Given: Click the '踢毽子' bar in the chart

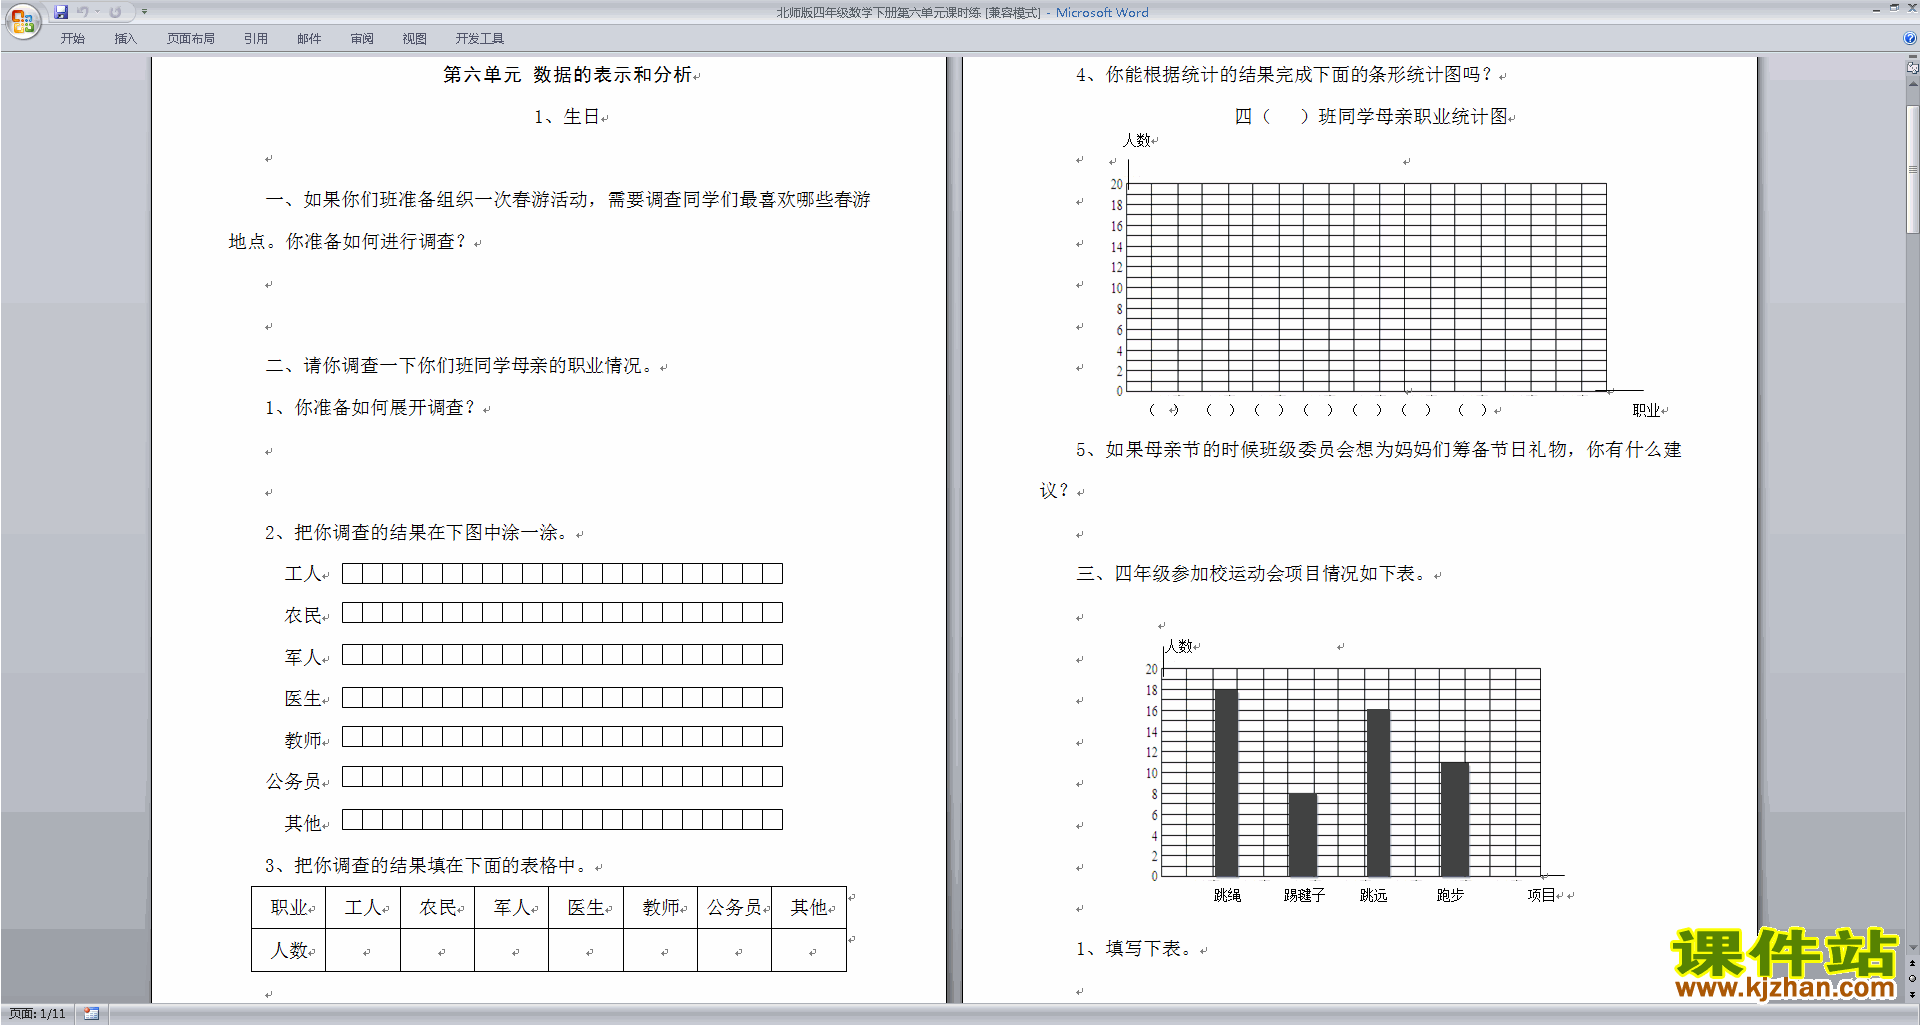Looking at the screenshot, I should click(x=1302, y=835).
